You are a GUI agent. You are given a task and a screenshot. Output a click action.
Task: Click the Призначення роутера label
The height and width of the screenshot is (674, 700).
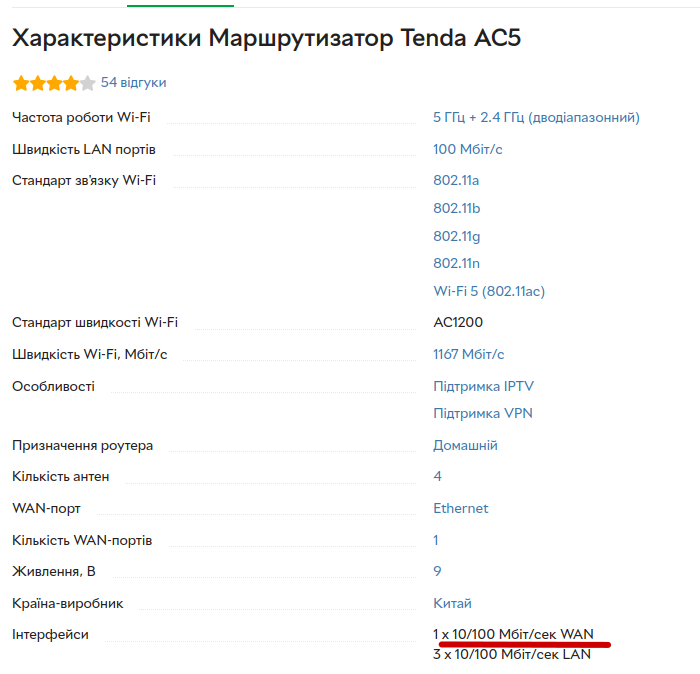[x=83, y=445]
